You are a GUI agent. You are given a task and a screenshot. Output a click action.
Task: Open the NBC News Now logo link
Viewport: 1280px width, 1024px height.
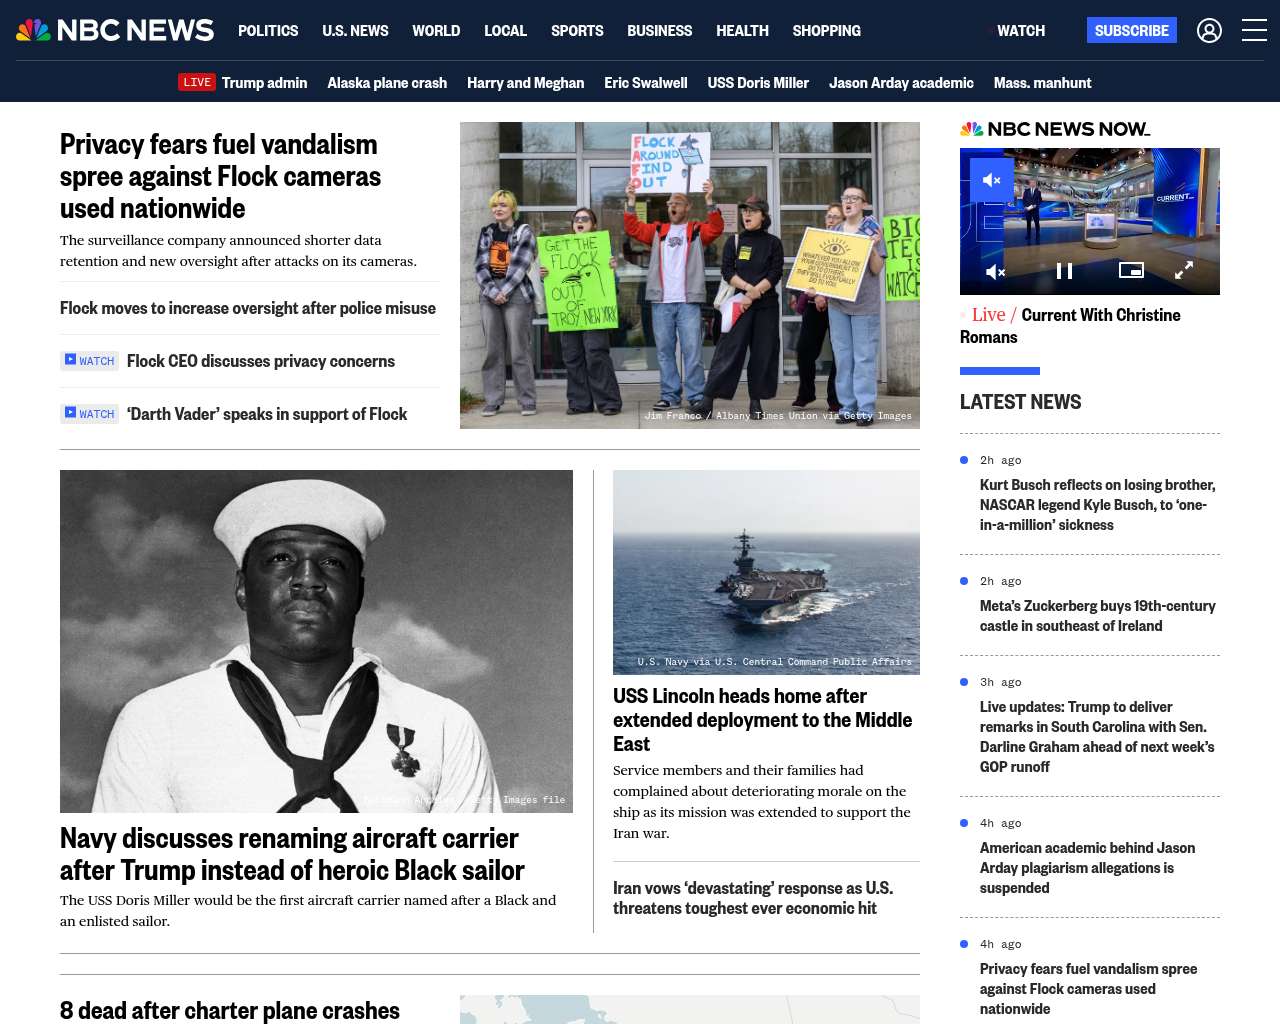(x=1055, y=129)
